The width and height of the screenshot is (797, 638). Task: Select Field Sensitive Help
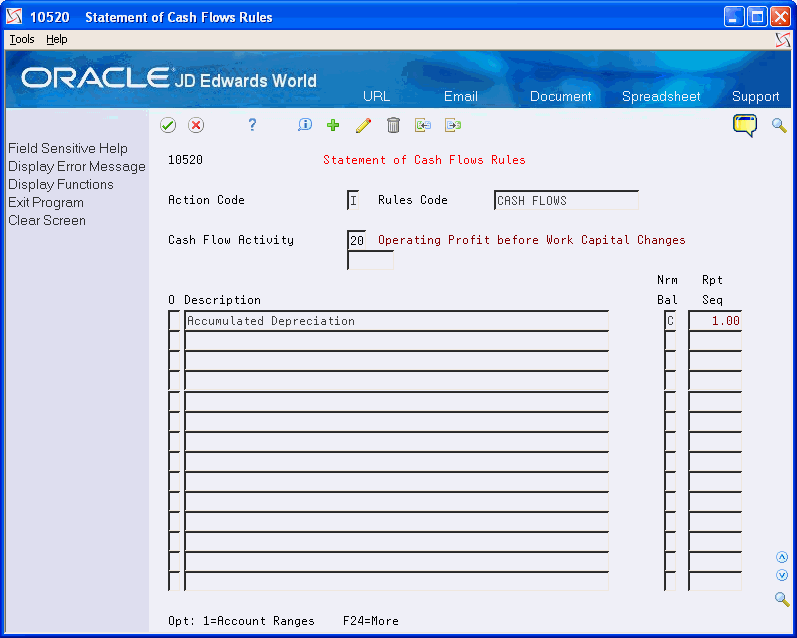coord(68,148)
